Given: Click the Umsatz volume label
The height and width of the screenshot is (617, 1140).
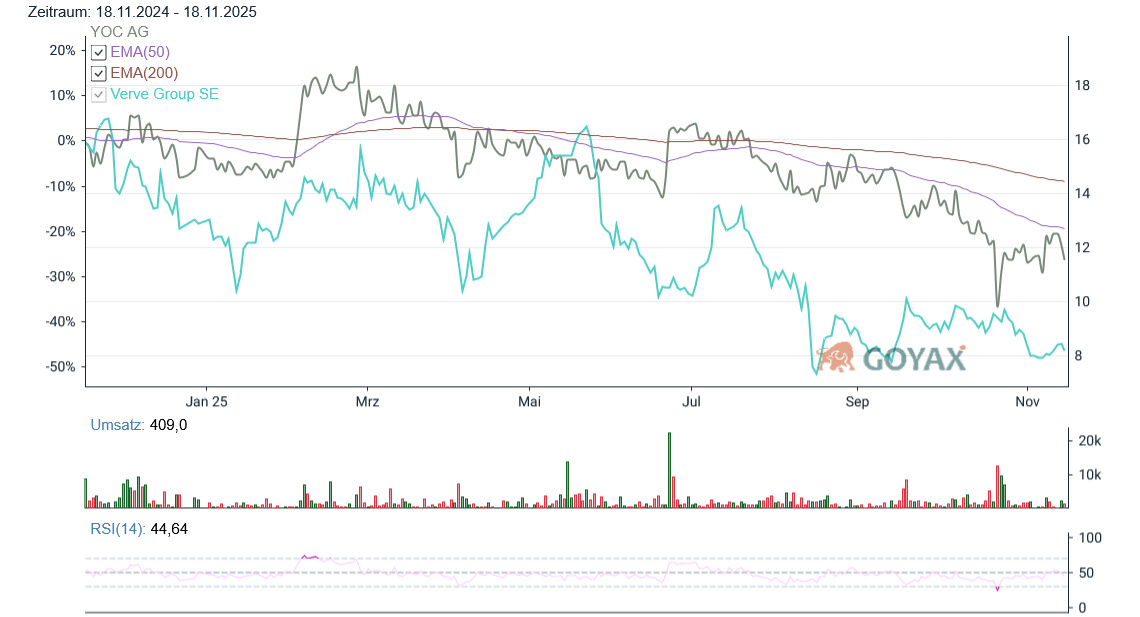Looking at the screenshot, I should [116, 425].
